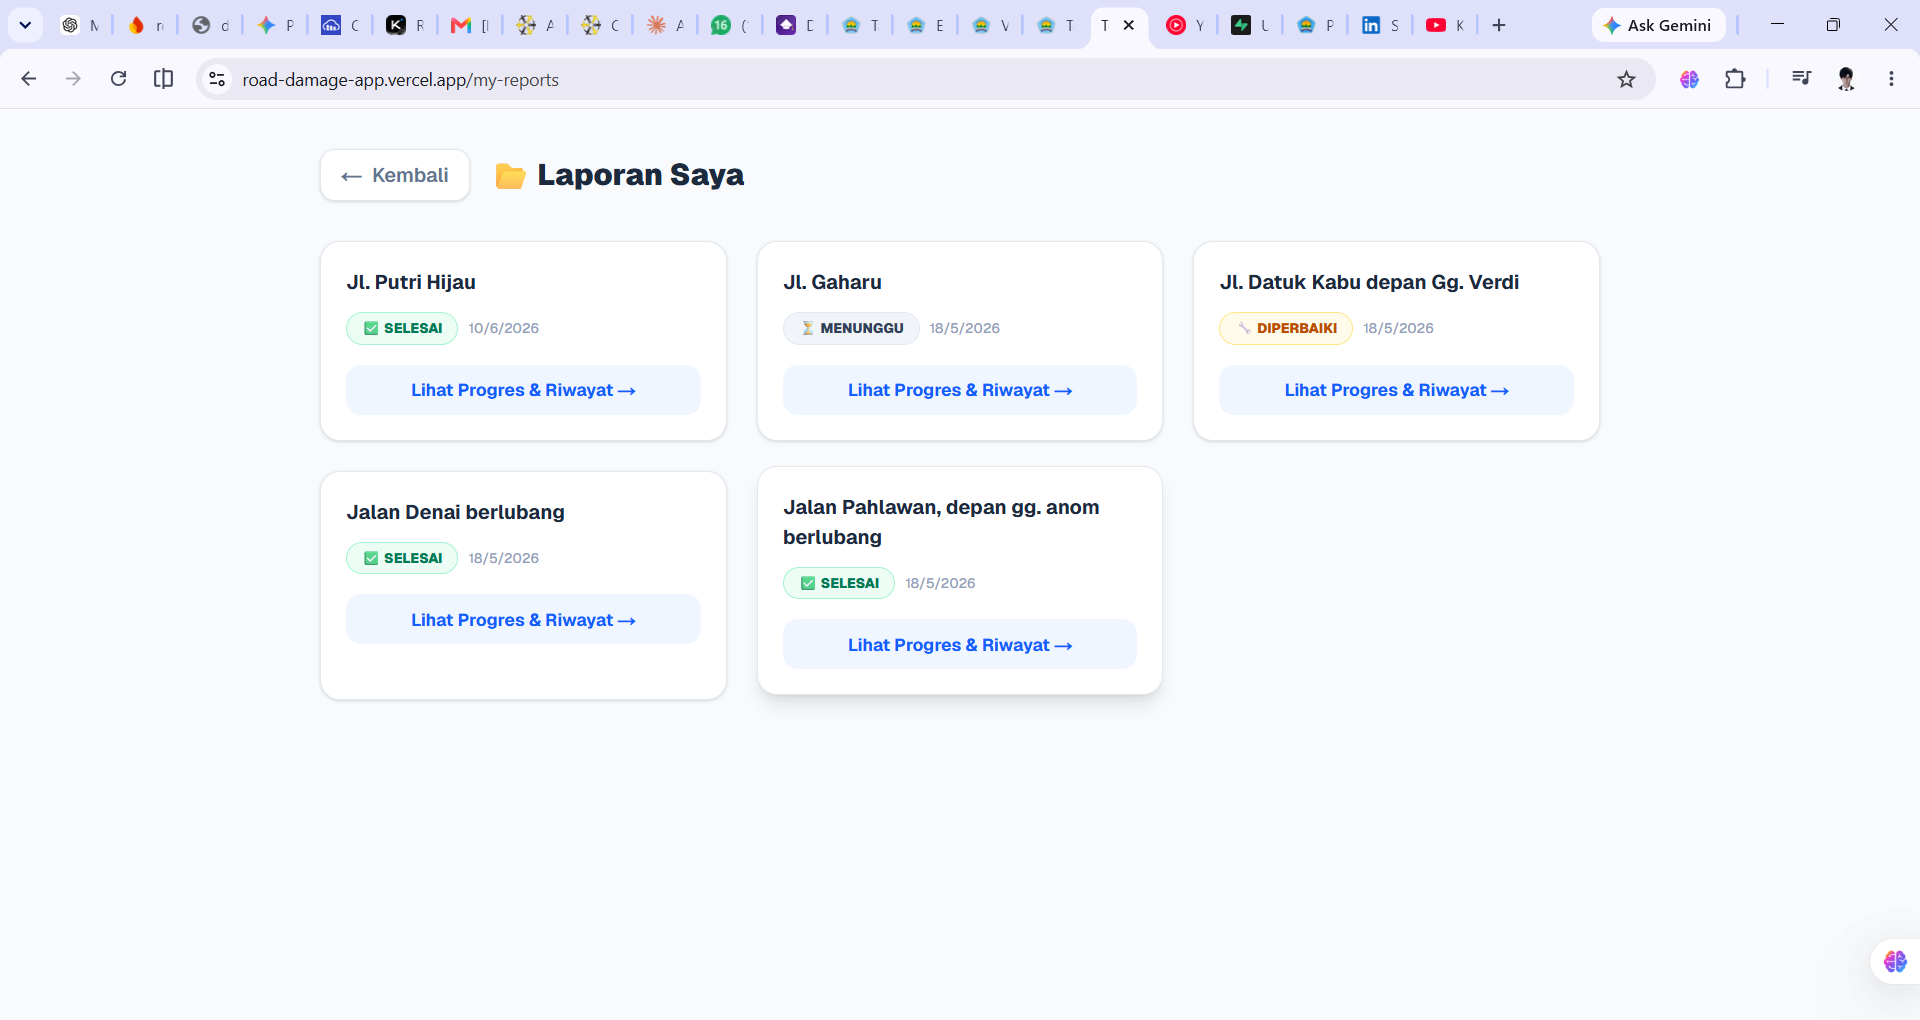View site information icon in address bar
The image size is (1920, 1020).
[x=217, y=79]
